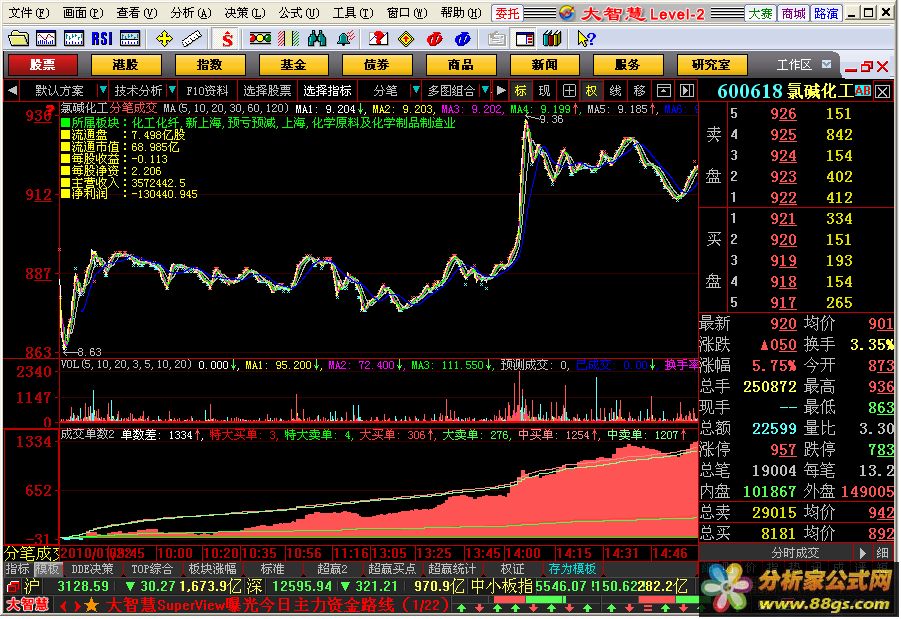This screenshot has width=901, height=619.
Task: Click the red circular info icon
Action: (435, 39)
